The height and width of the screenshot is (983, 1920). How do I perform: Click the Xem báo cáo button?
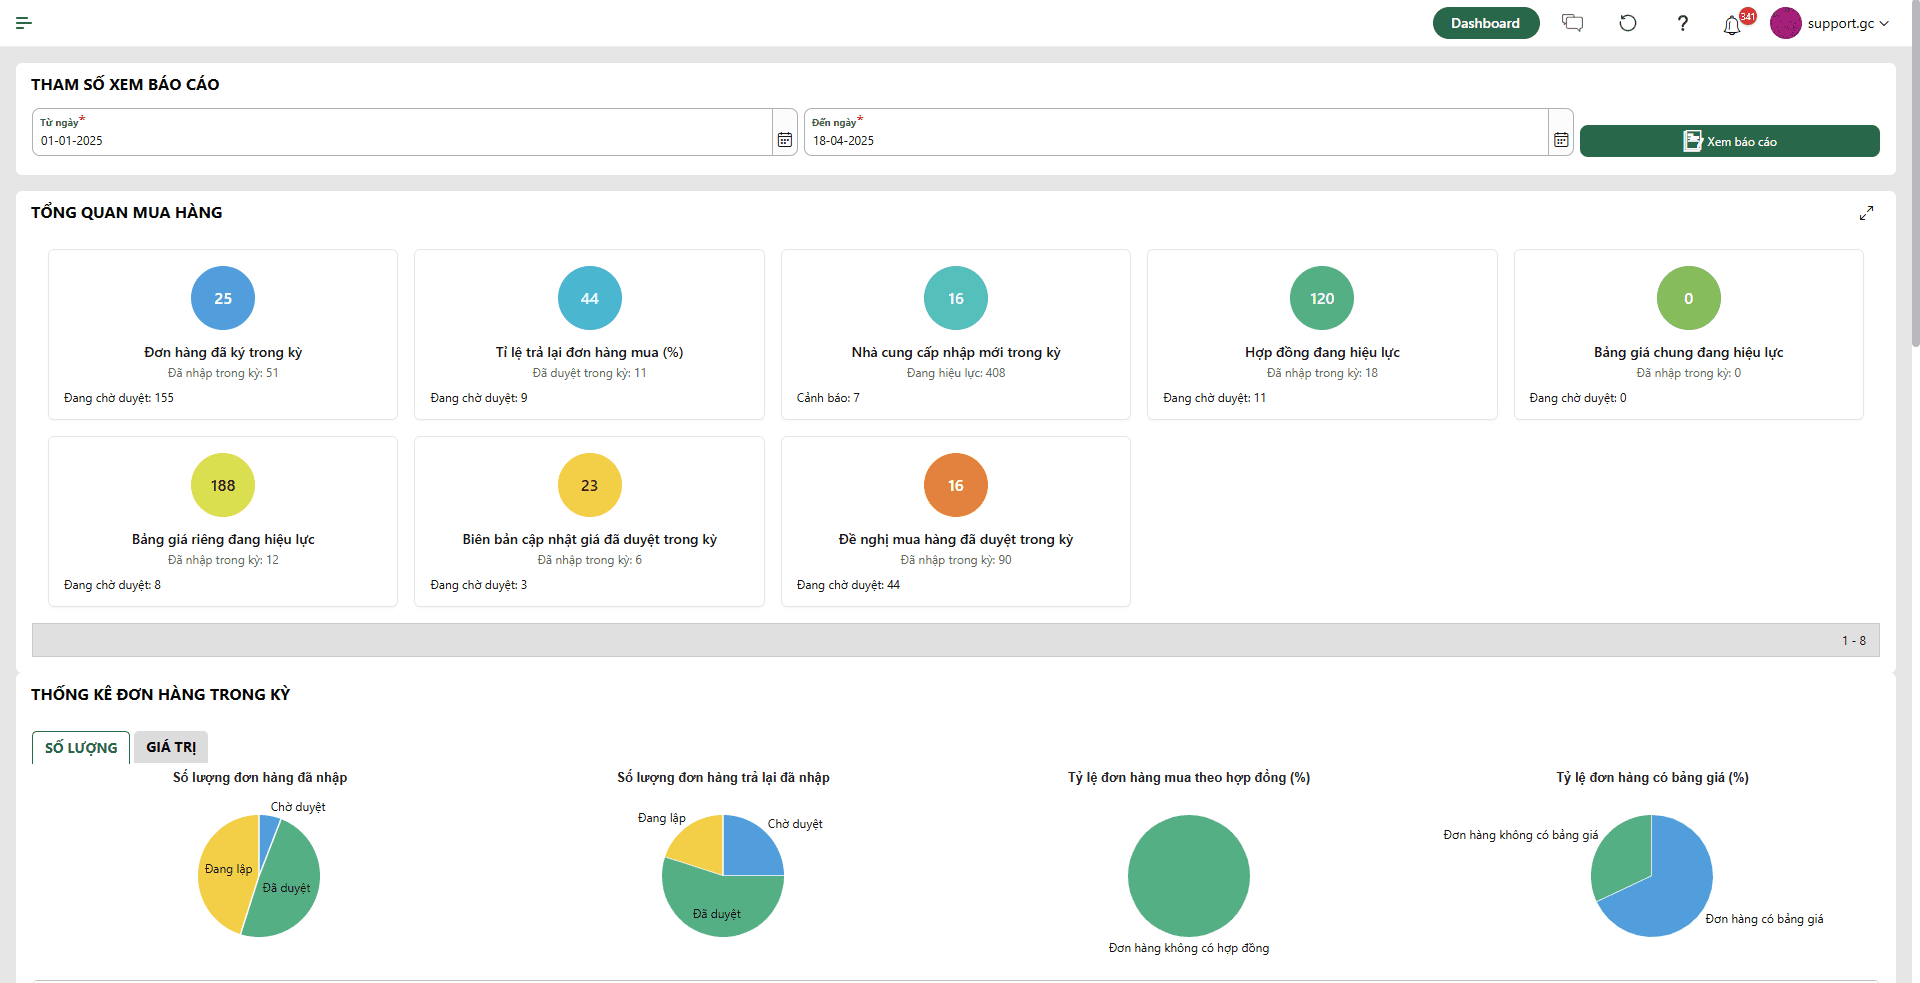(1729, 141)
